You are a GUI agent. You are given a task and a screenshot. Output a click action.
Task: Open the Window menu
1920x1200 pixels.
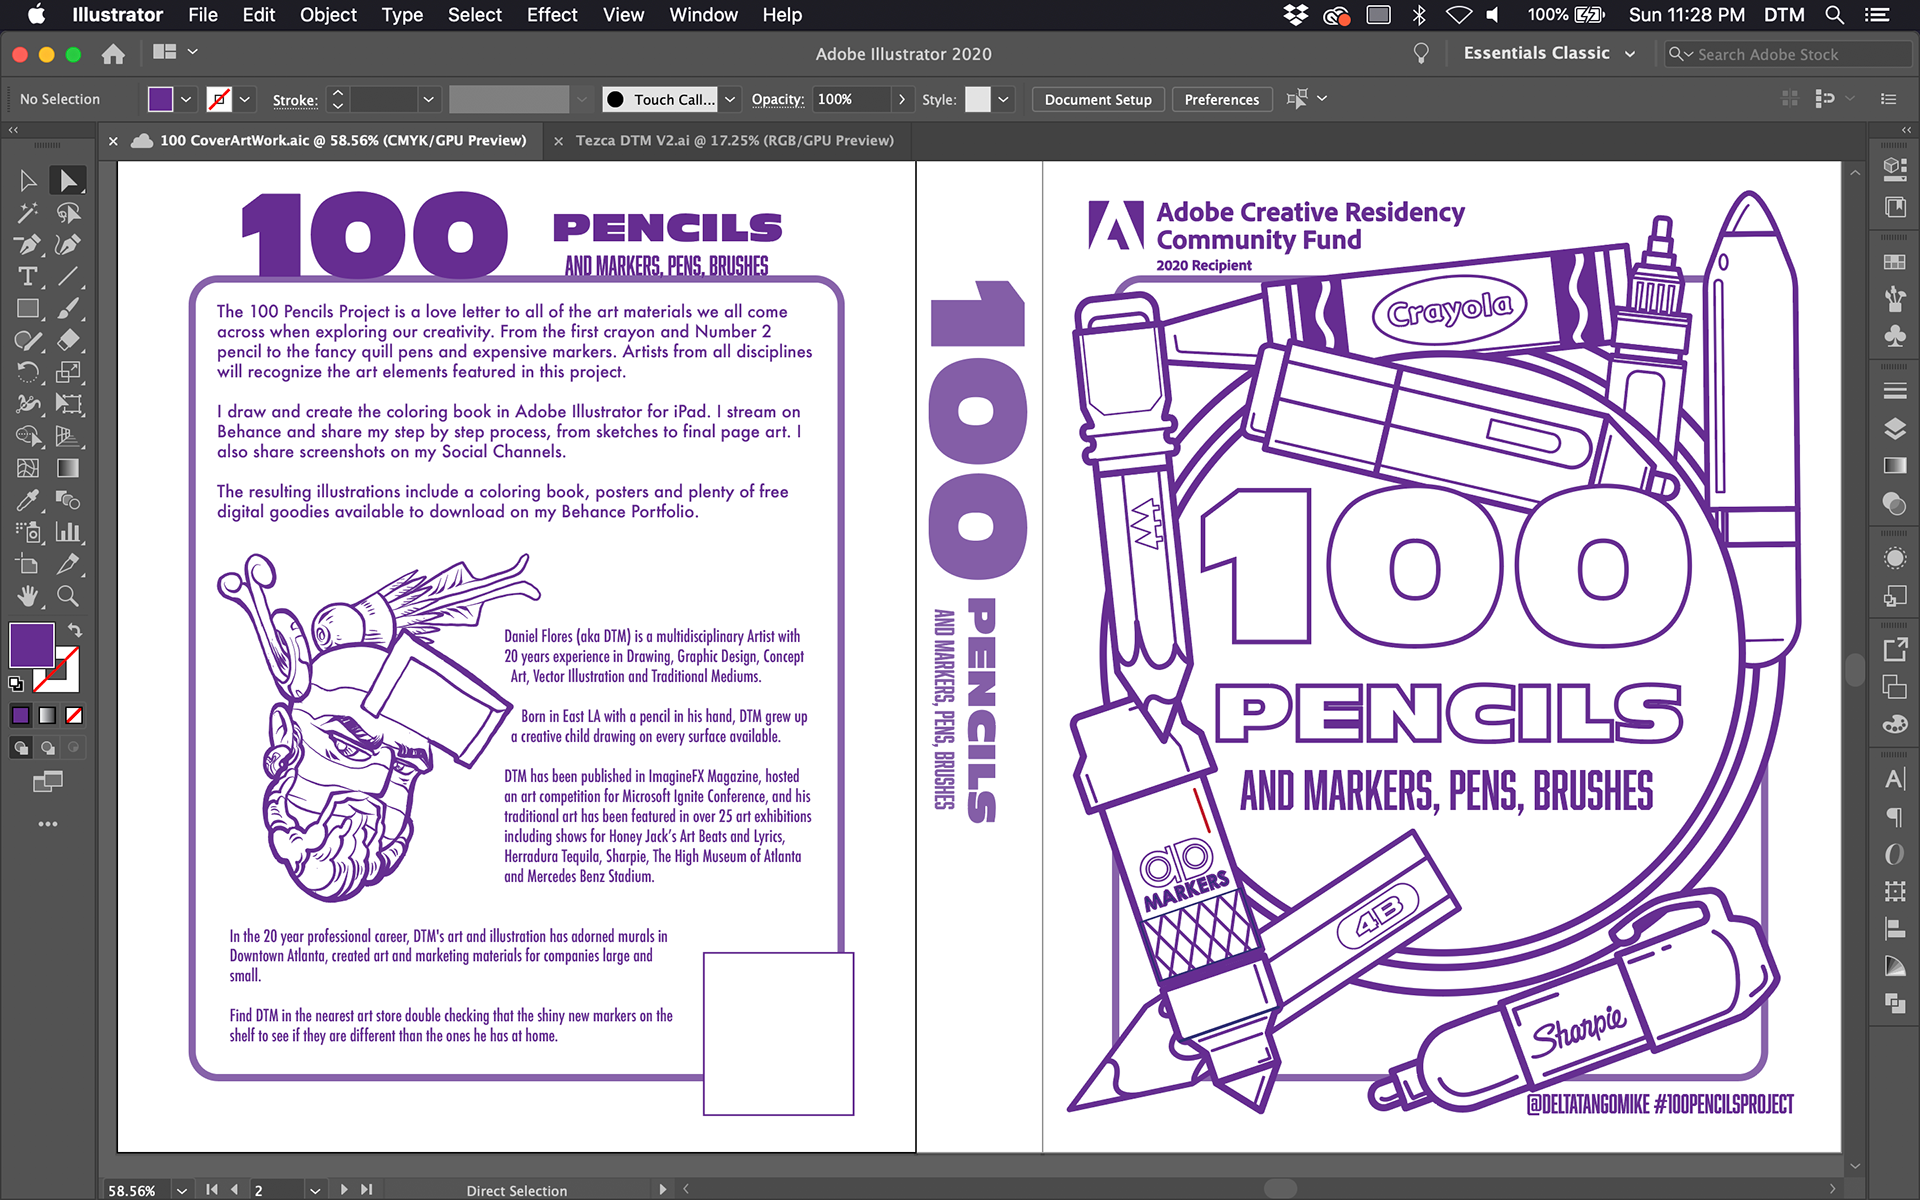click(x=703, y=15)
